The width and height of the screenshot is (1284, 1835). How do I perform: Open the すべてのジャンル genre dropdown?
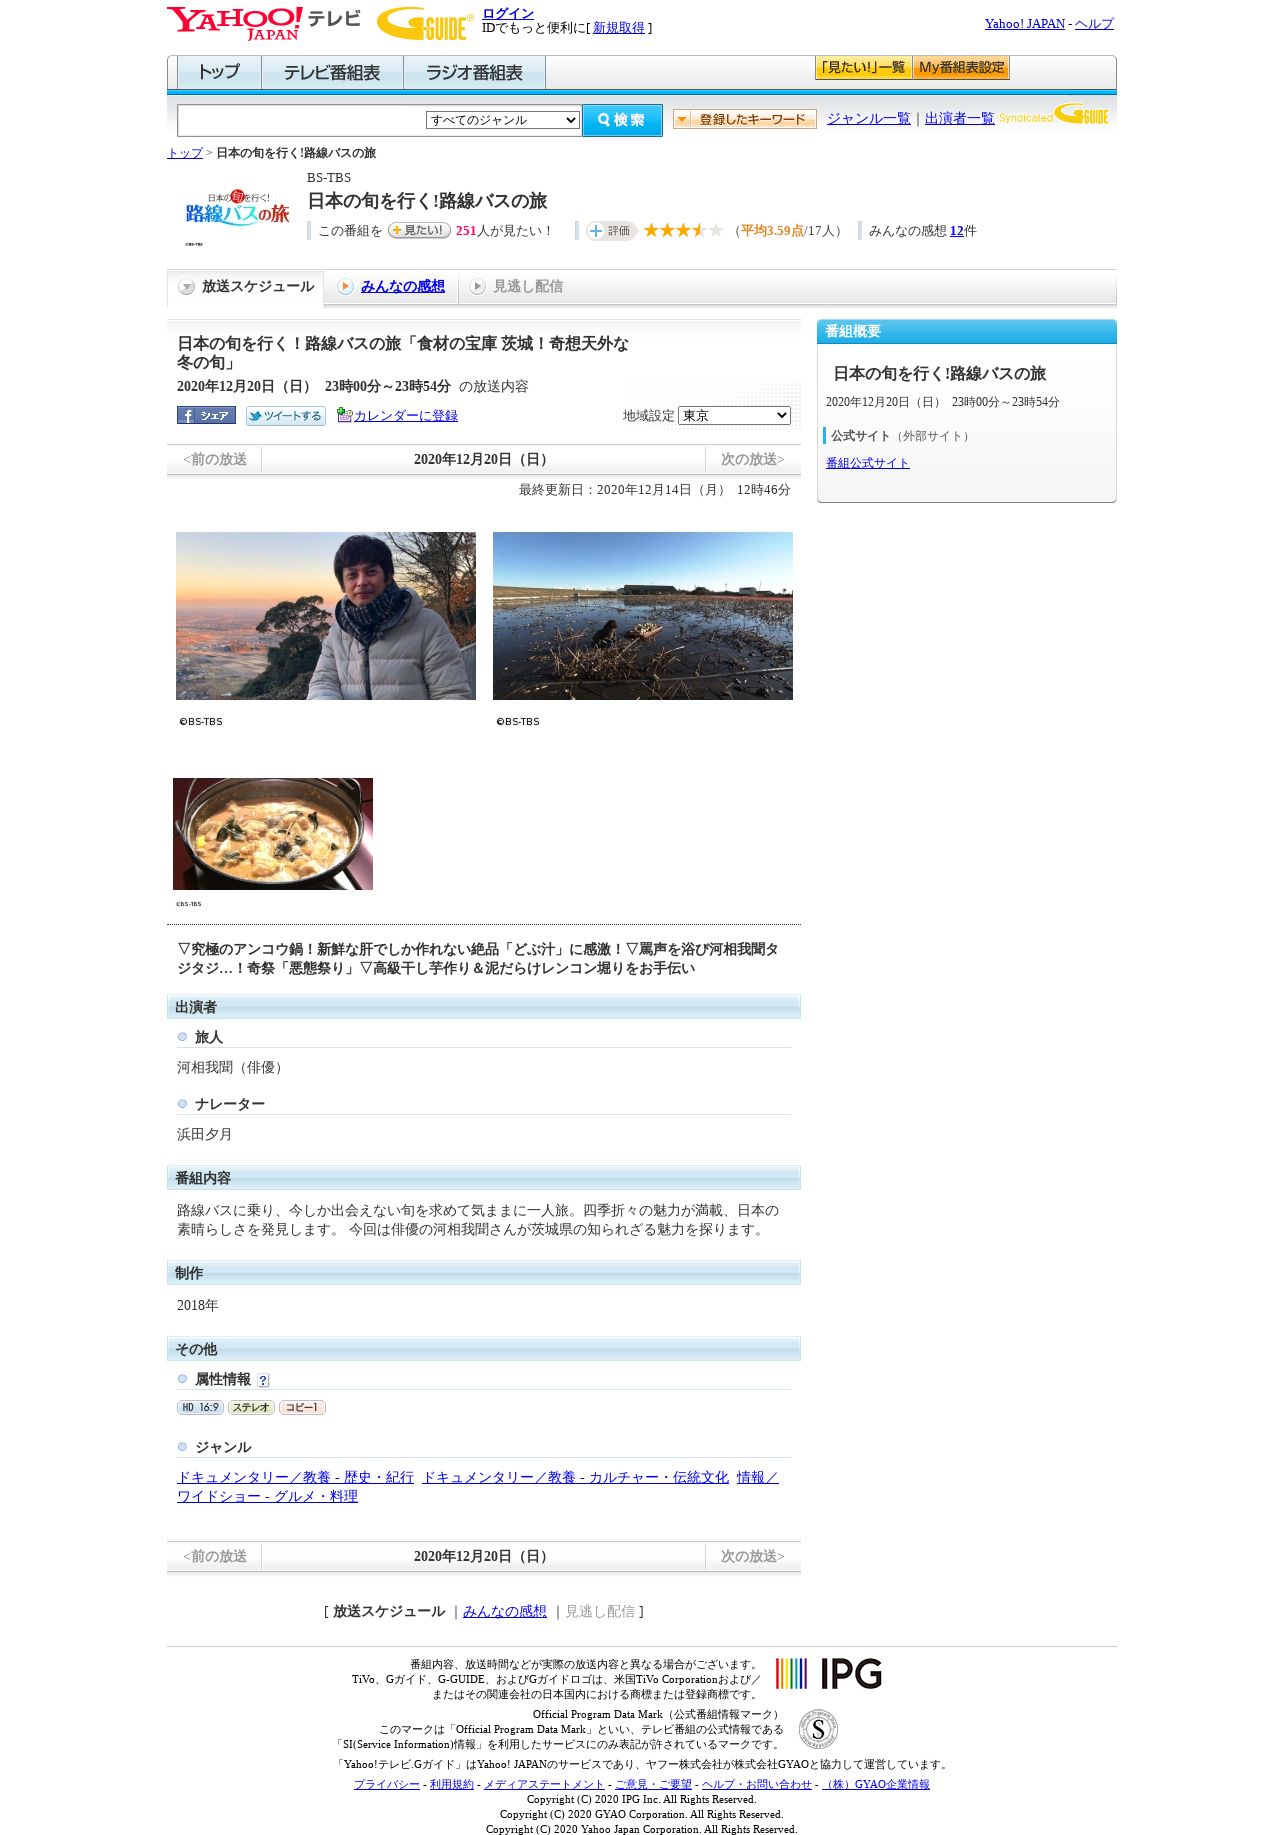coord(503,120)
